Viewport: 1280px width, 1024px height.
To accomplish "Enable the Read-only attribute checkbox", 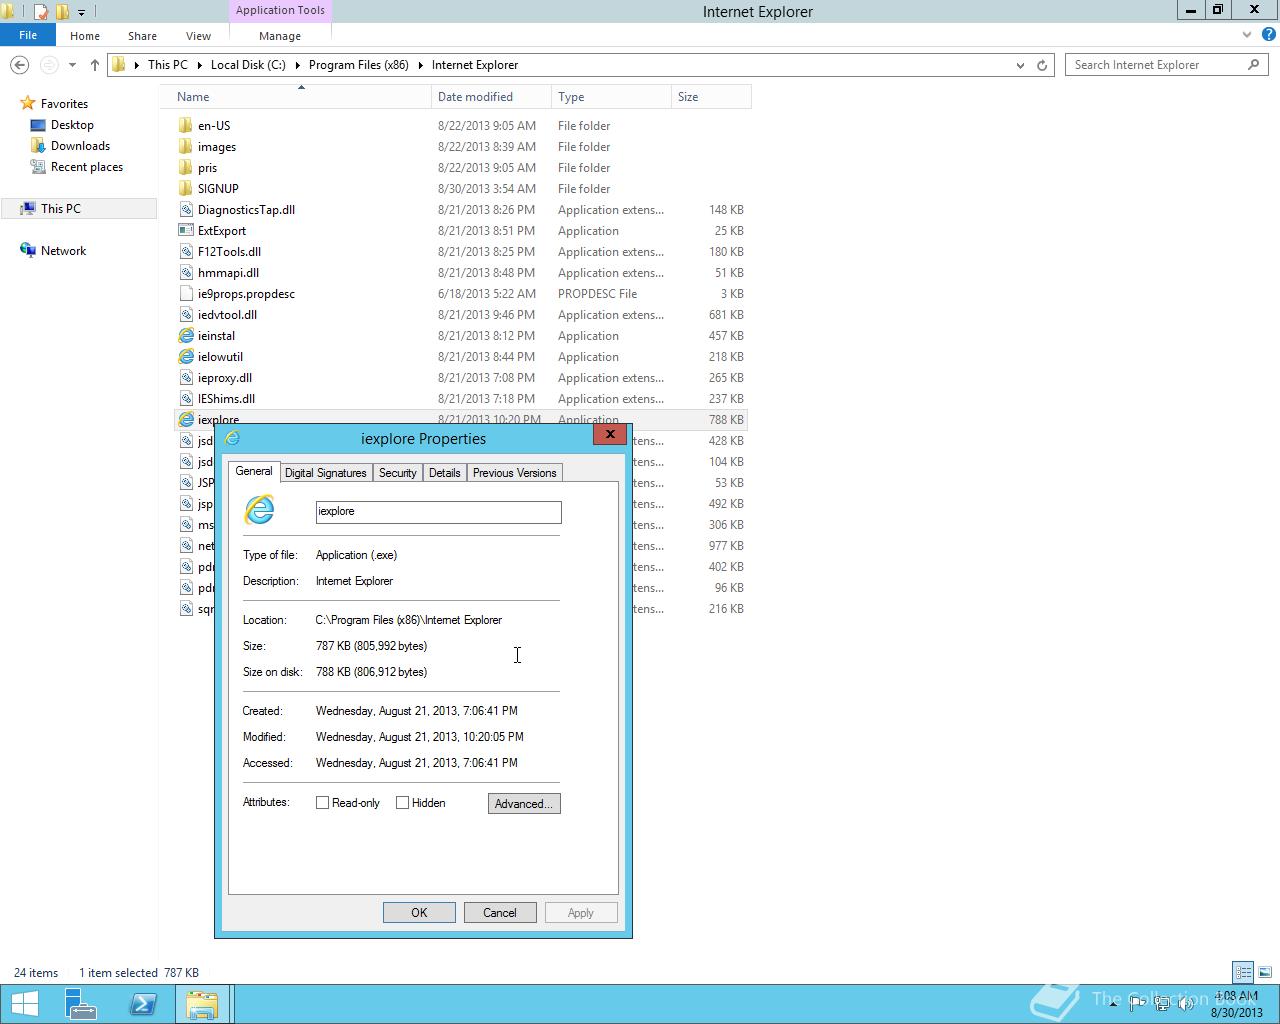I will (322, 803).
